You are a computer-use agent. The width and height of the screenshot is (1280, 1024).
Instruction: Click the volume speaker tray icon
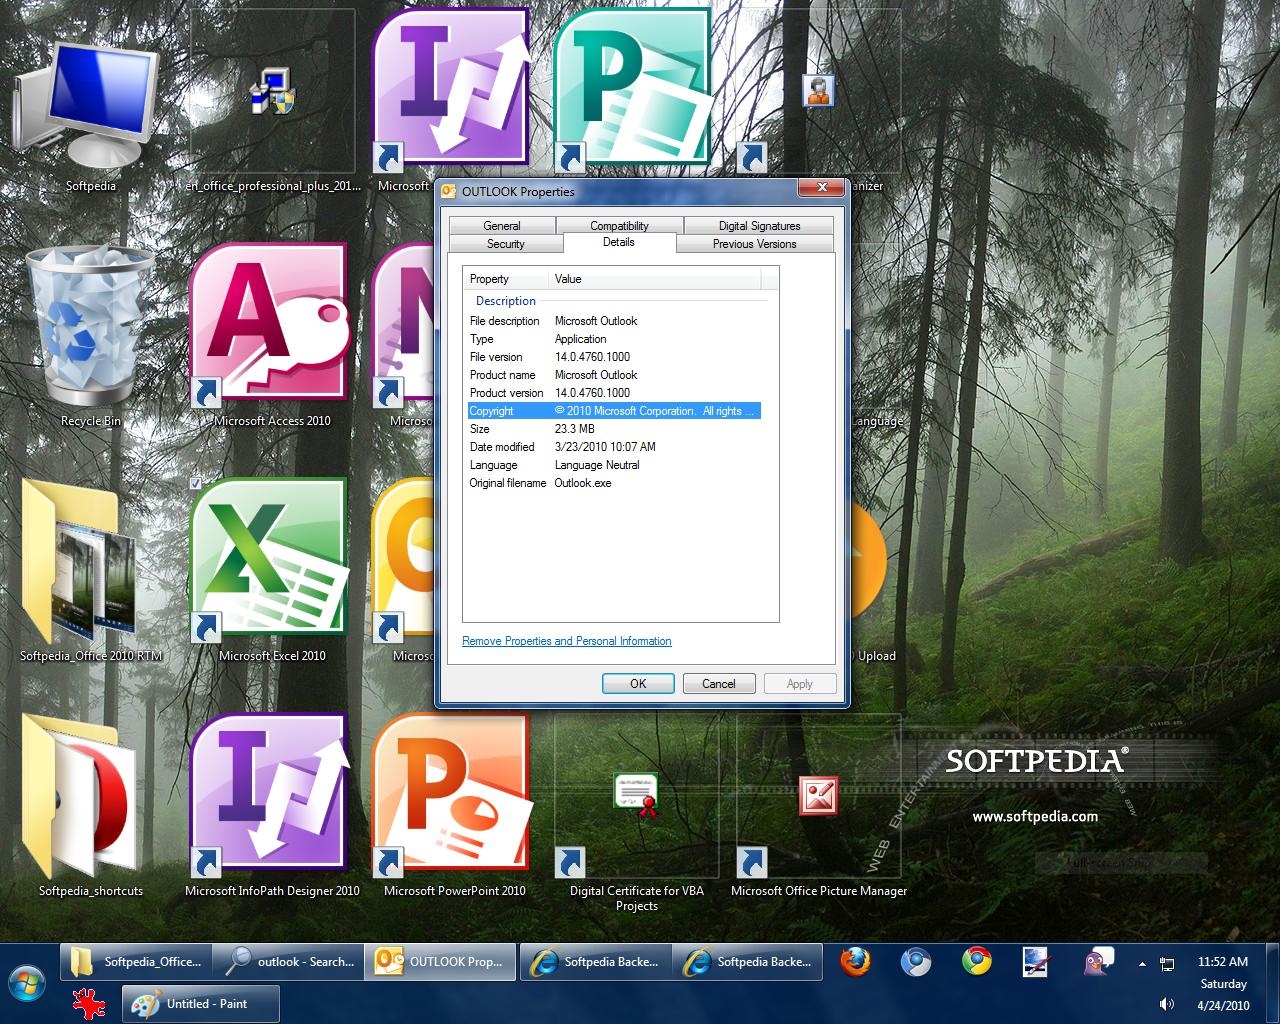(x=1166, y=1004)
